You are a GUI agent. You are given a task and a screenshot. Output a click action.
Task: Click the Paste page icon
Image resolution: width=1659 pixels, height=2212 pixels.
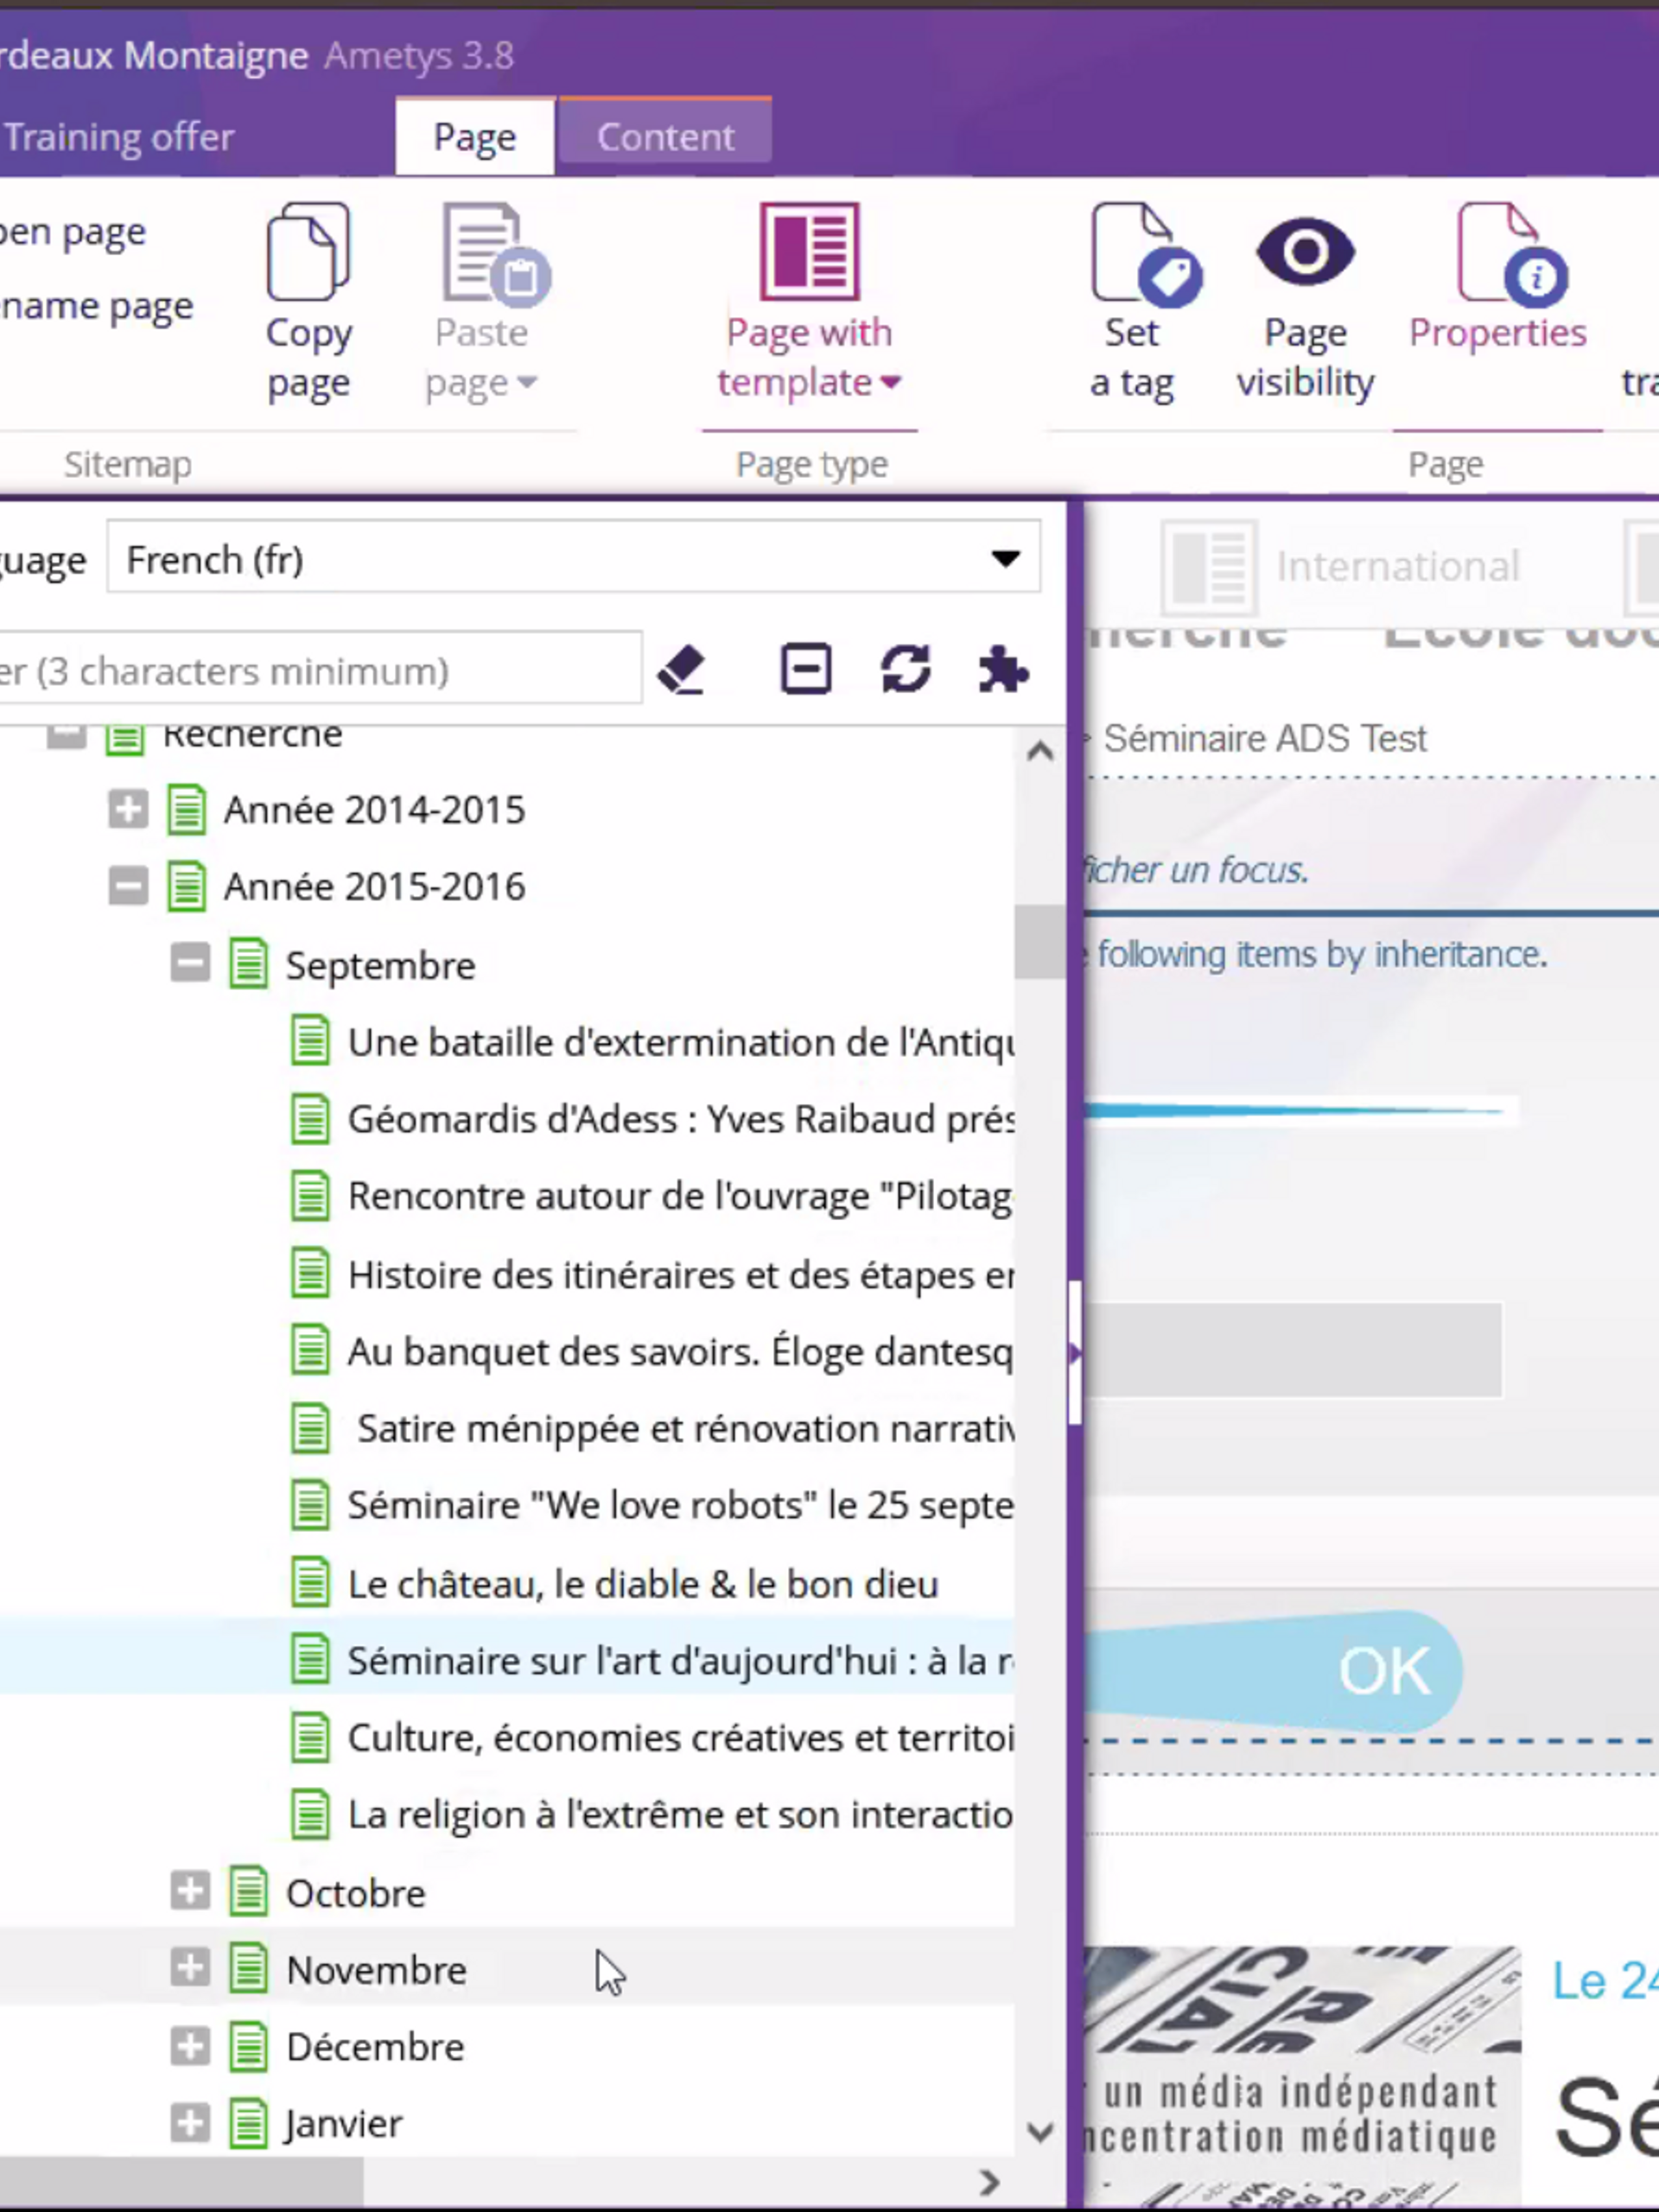[494, 254]
